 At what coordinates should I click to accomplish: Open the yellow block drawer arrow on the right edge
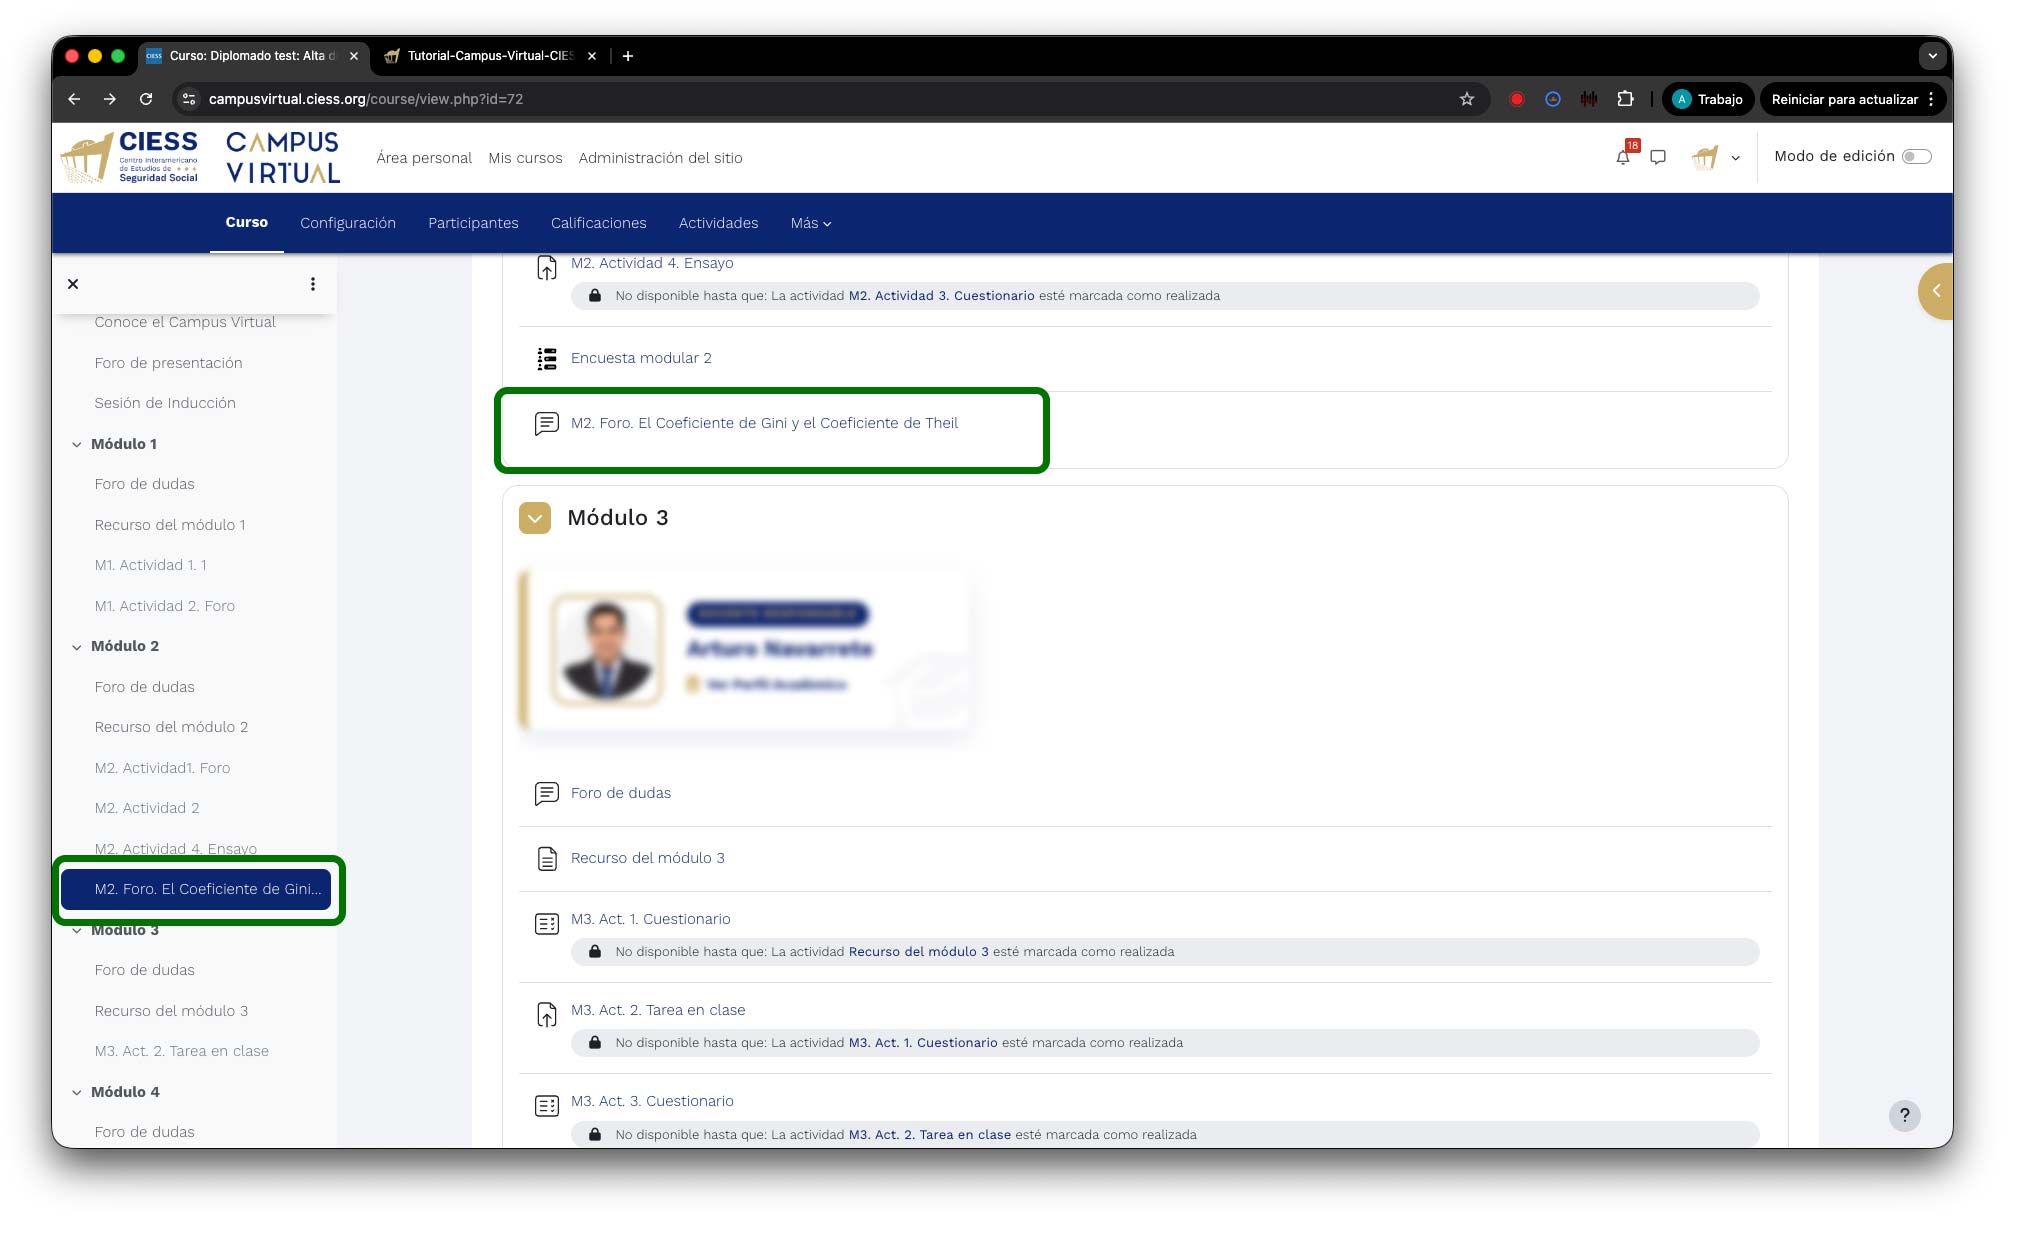click(1936, 291)
